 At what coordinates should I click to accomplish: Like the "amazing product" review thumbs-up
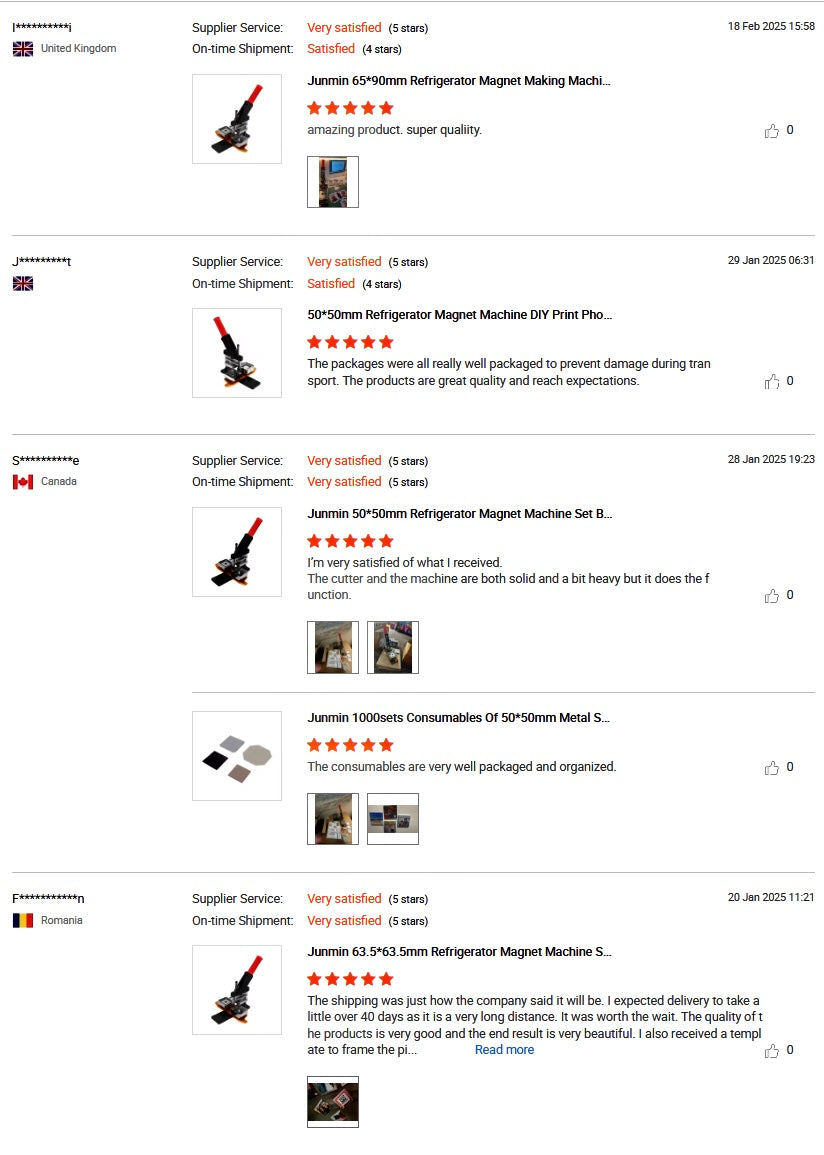click(772, 130)
